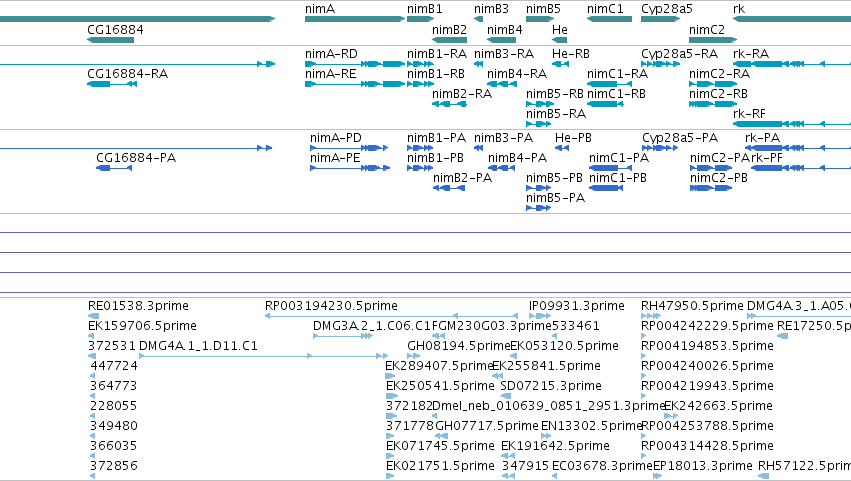Select the nimA gene bar
The width and height of the screenshot is (851, 481).
(355, 19)
